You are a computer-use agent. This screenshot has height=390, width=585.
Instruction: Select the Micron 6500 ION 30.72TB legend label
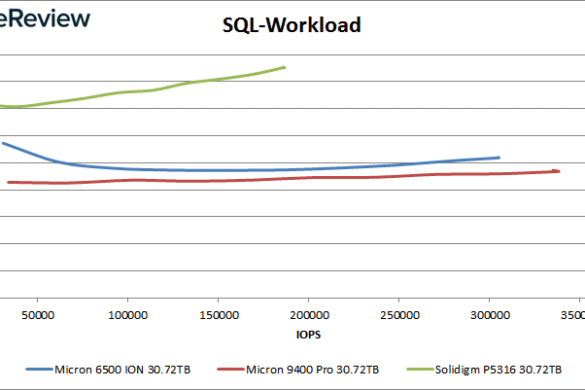click(122, 369)
